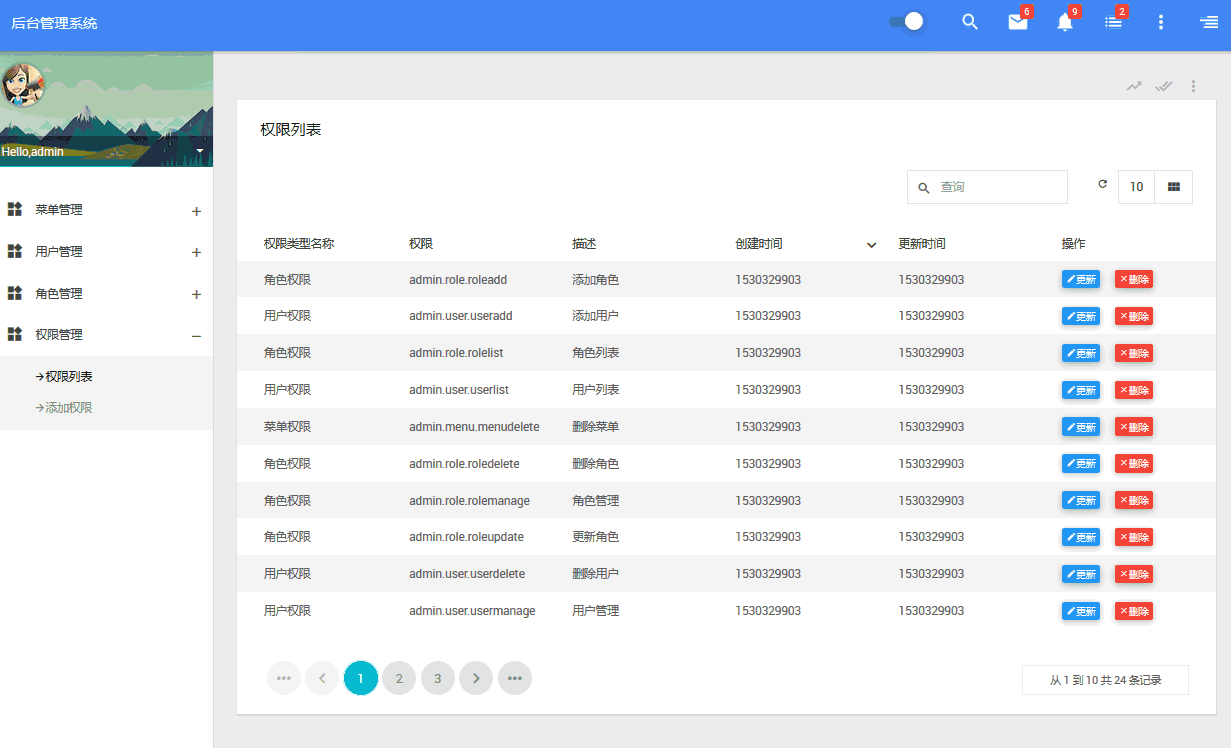Sort by 创建时间 column arrow
Image resolution: width=1231 pixels, height=748 pixels.
[871, 245]
